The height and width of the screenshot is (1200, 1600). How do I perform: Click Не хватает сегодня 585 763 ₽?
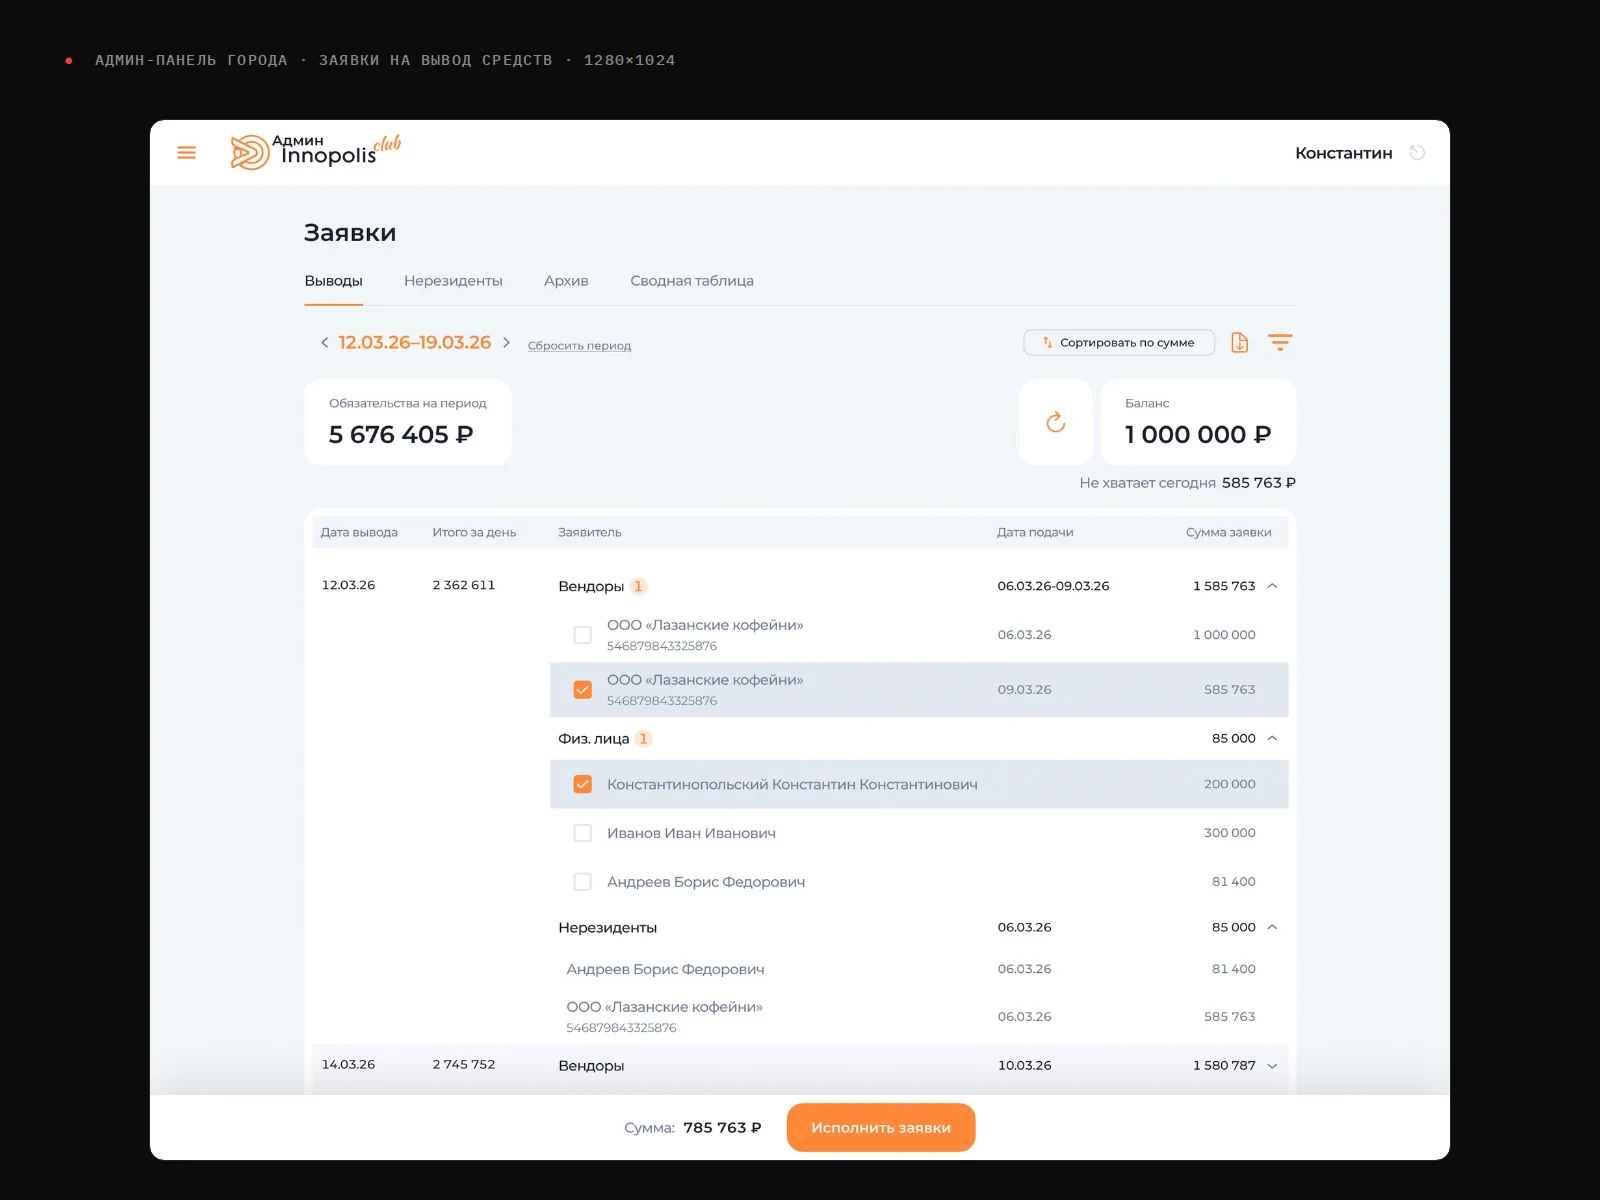pyautogui.click(x=1187, y=483)
